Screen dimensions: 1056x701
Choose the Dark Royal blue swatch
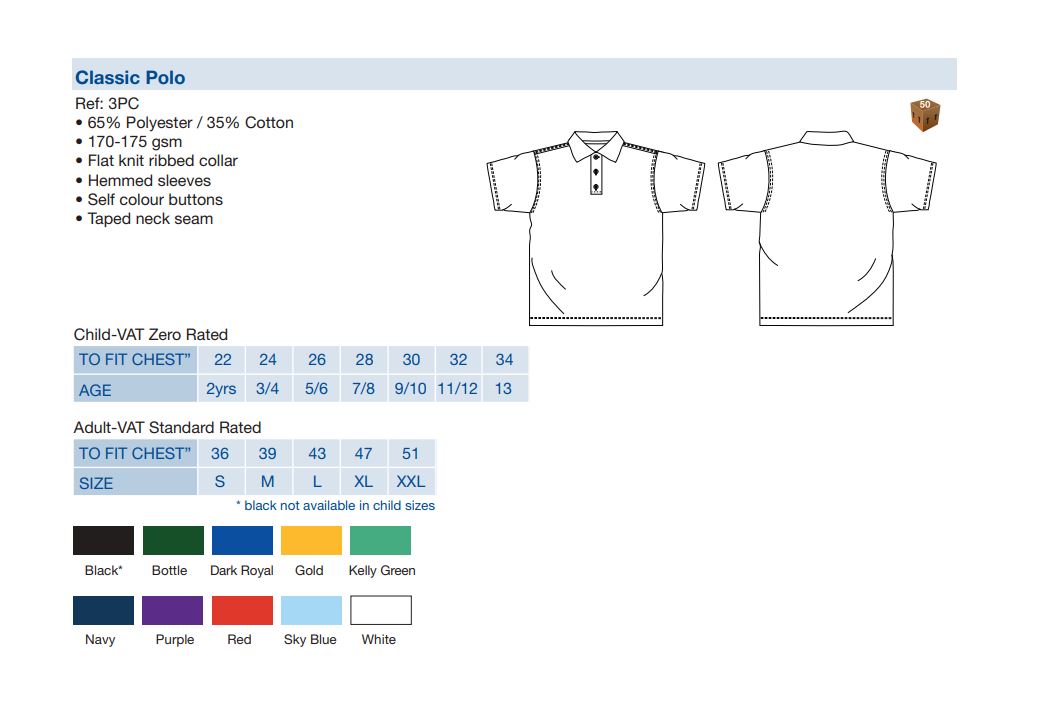pos(242,541)
